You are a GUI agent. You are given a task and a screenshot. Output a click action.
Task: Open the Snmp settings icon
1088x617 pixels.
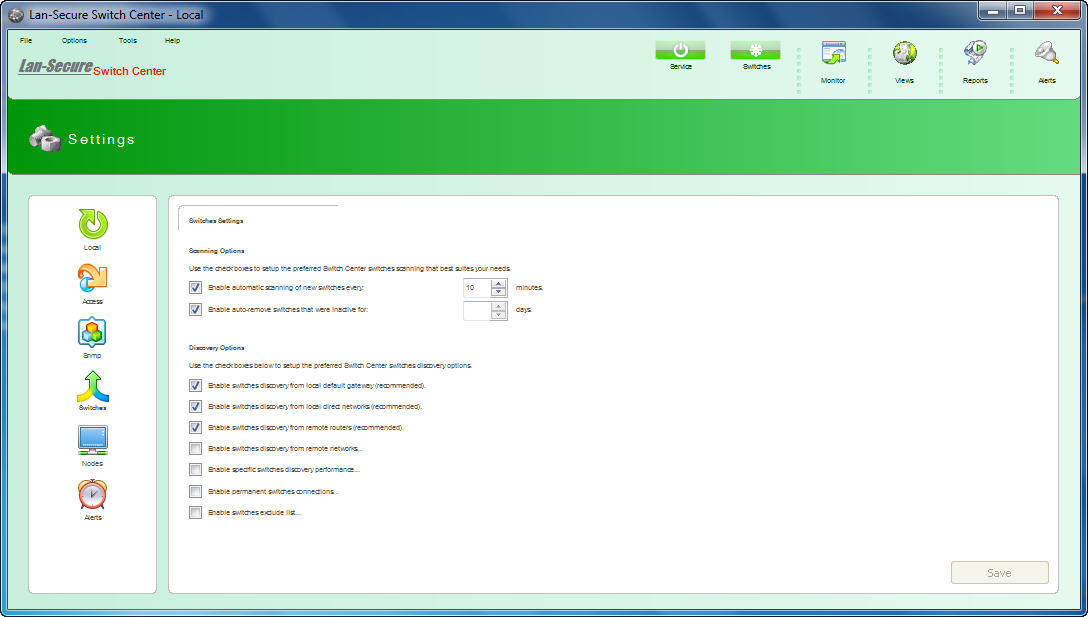[92, 333]
